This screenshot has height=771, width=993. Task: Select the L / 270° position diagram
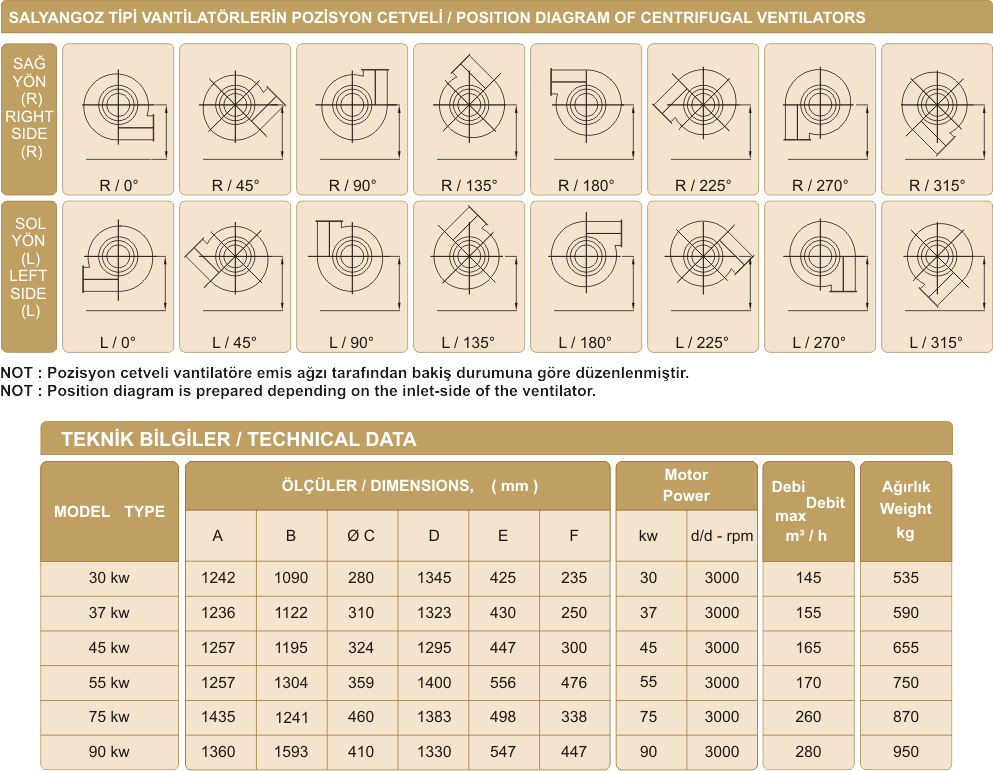click(820, 277)
